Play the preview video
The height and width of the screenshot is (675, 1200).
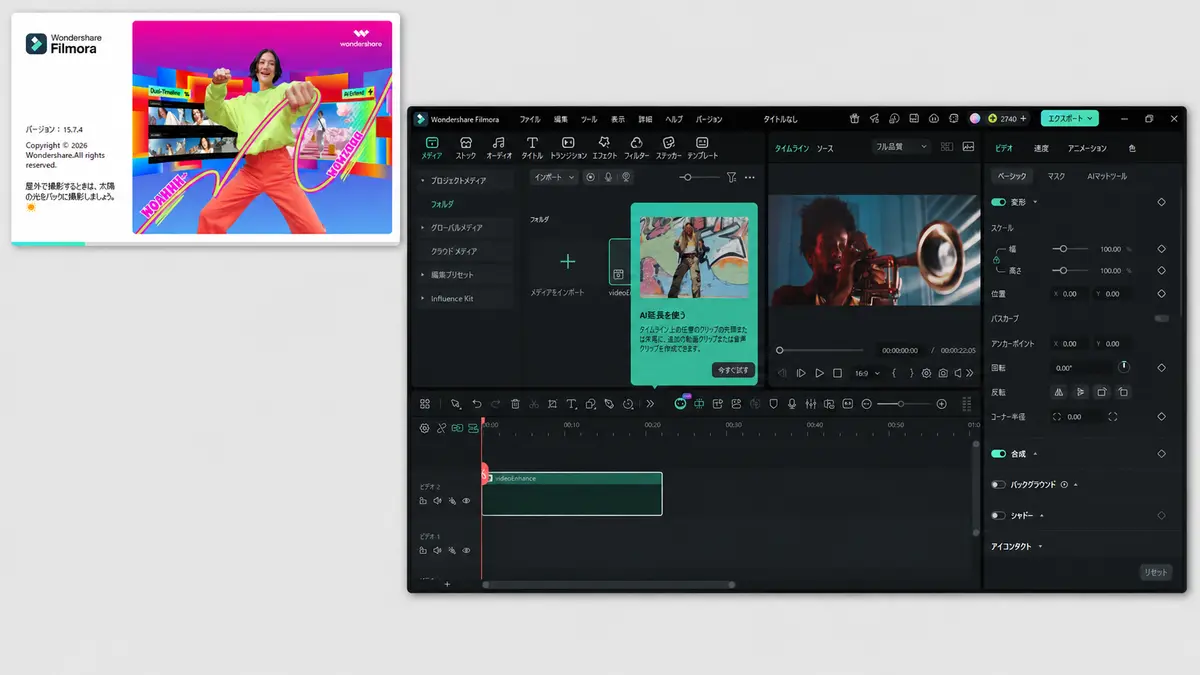pyautogui.click(x=819, y=373)
